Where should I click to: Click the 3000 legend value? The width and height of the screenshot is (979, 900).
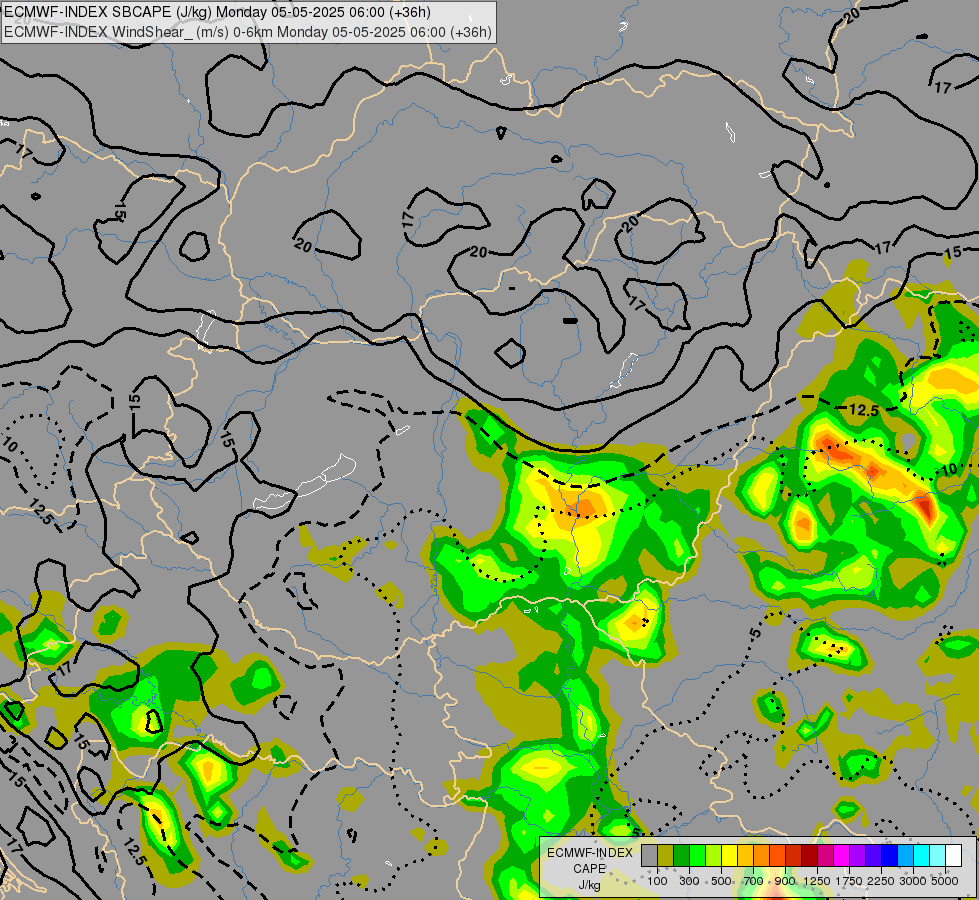(913, 881)
